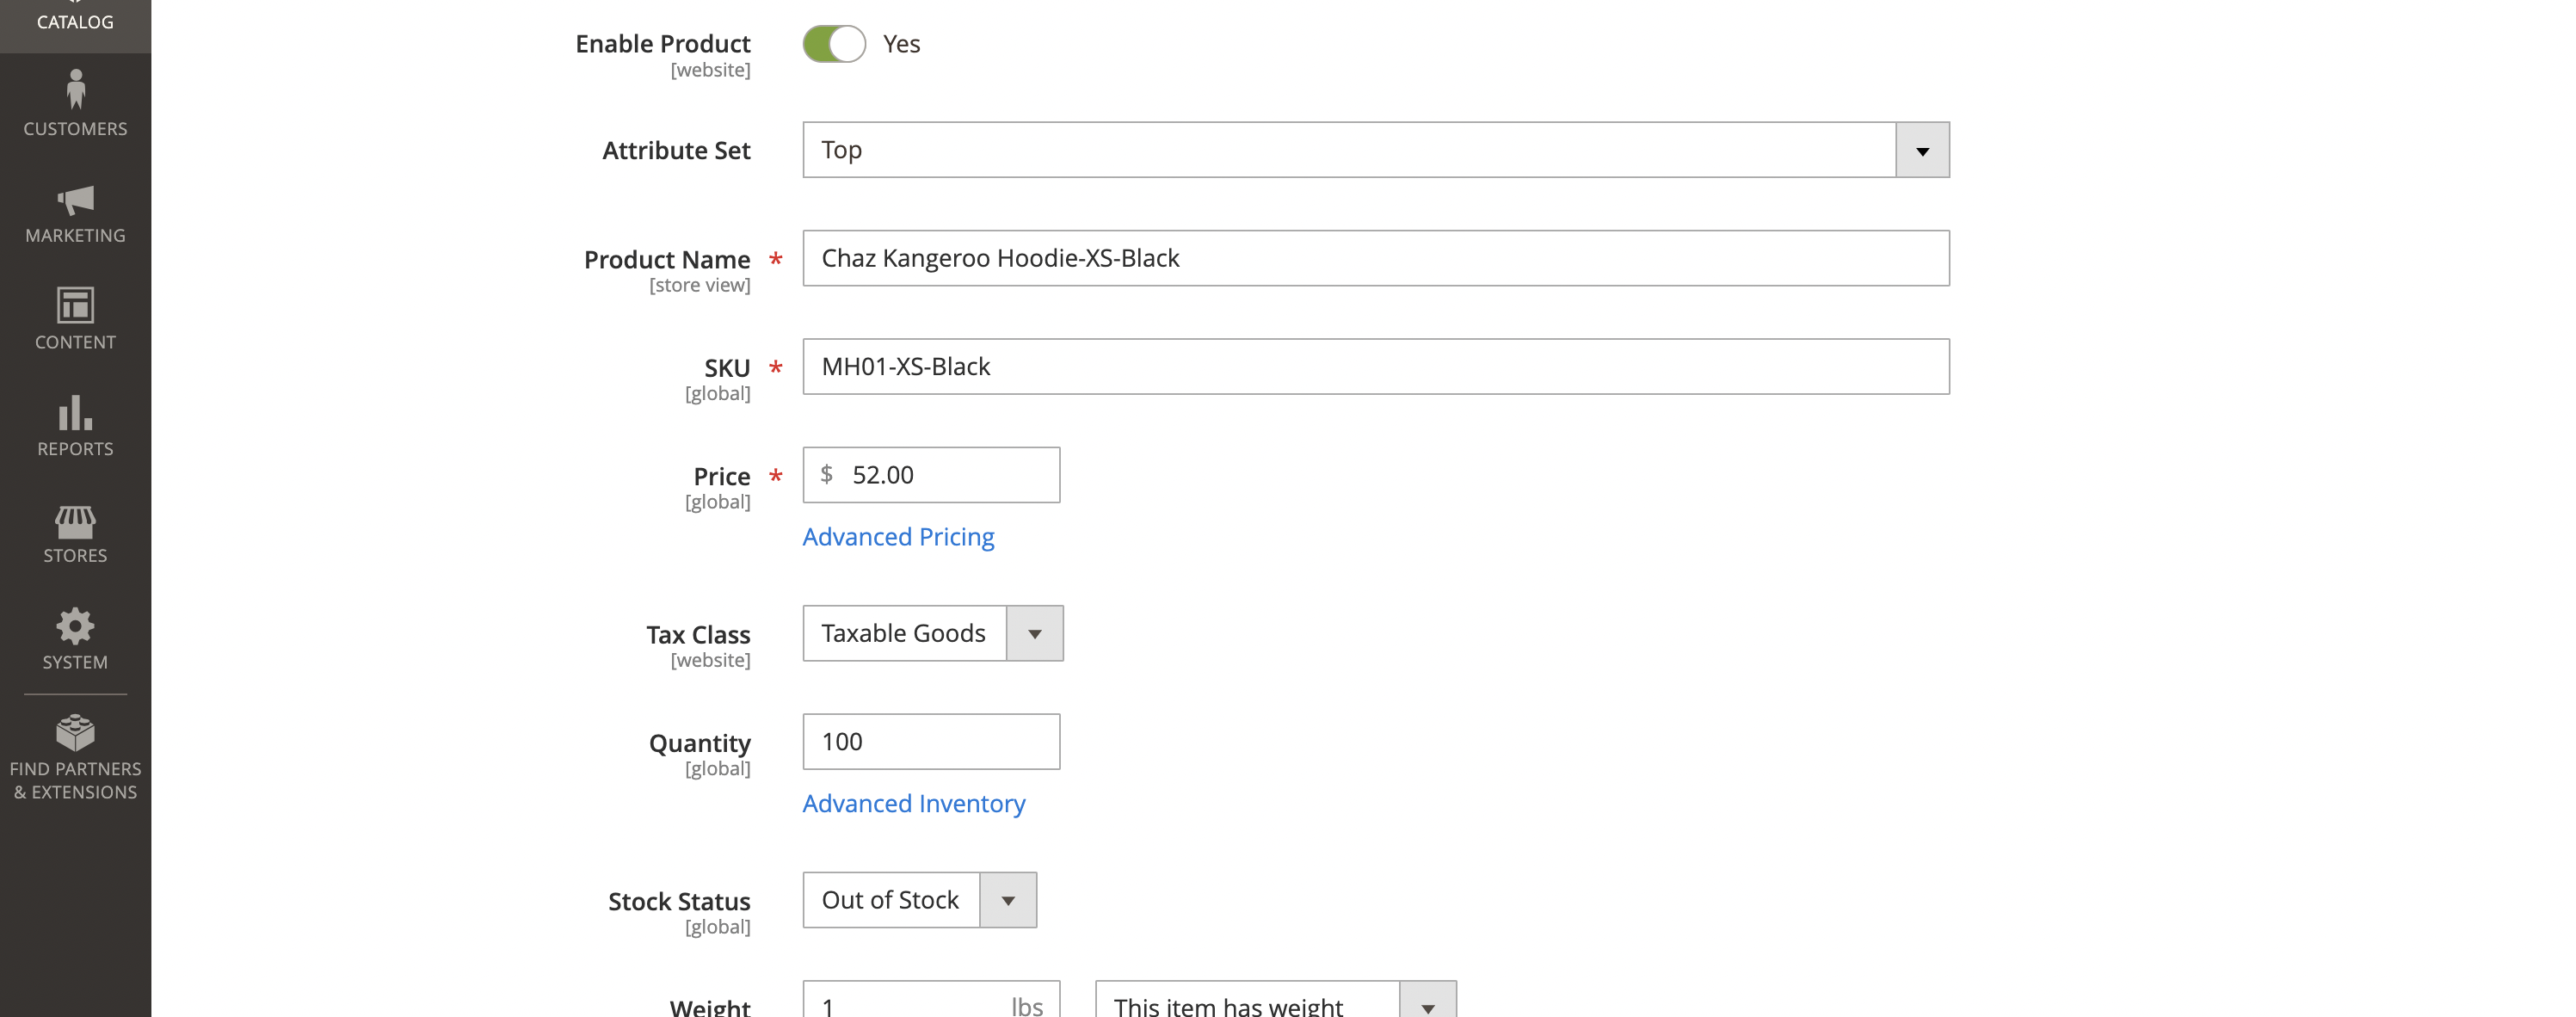Disable the Enable Product switch
Screen dimensions: 2576x1017
834,43
